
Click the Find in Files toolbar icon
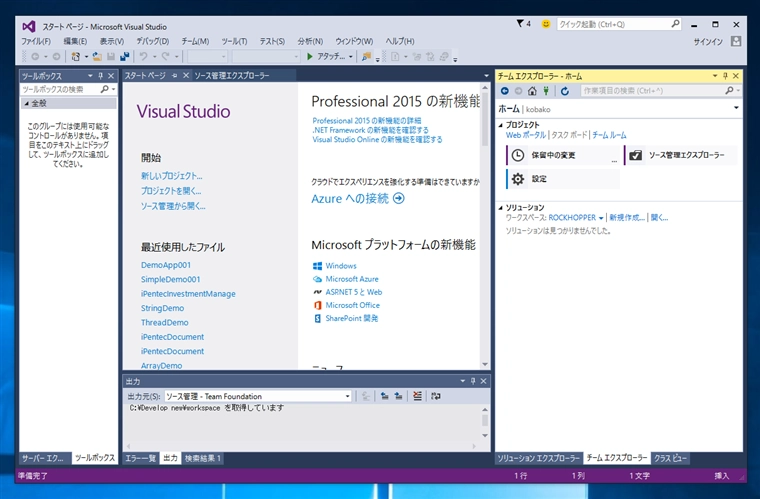366,57
